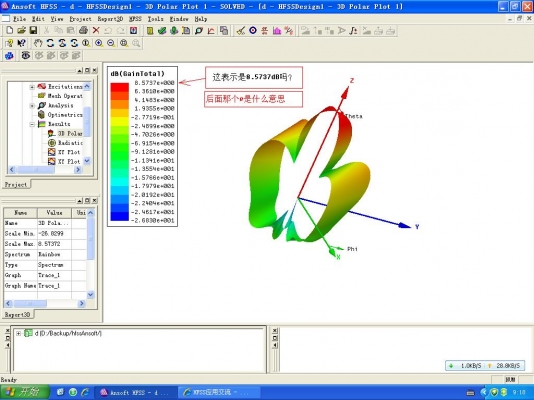This screenshot has width=534, height=400.
Task: Select the Pan hand tool
Action: pos(38,43)
